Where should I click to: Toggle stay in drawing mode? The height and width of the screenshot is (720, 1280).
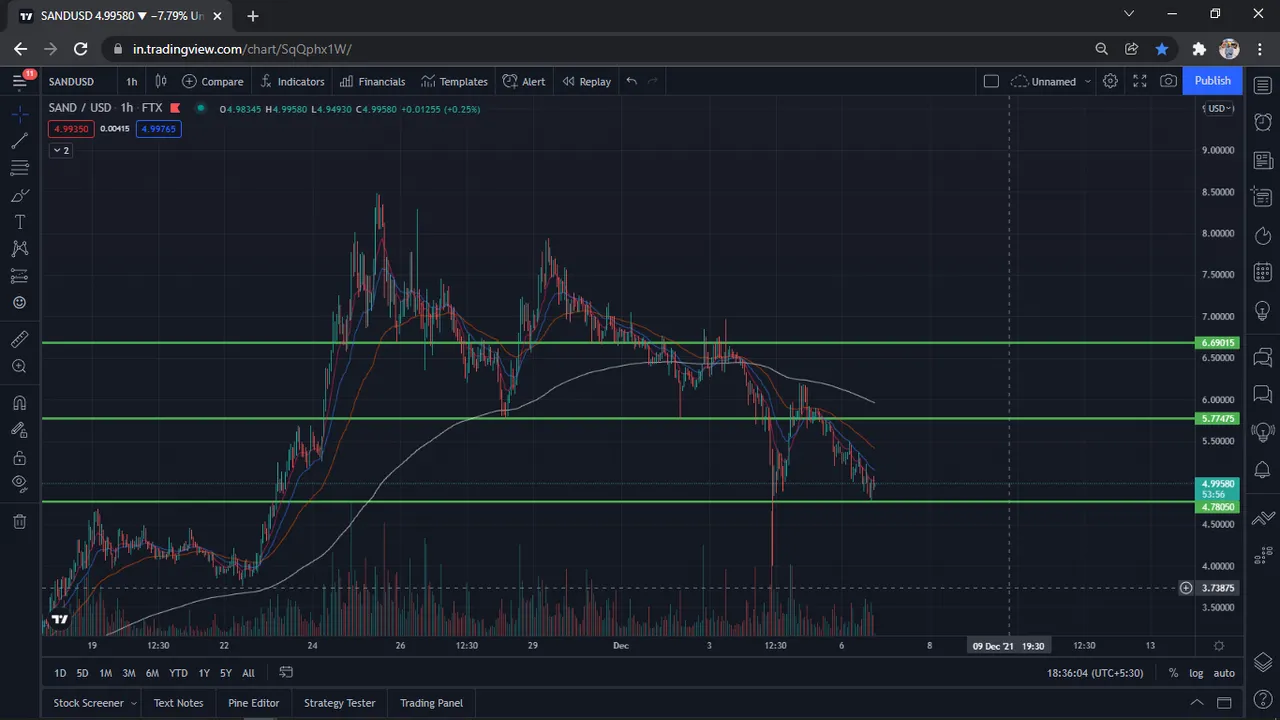(19, 430)
